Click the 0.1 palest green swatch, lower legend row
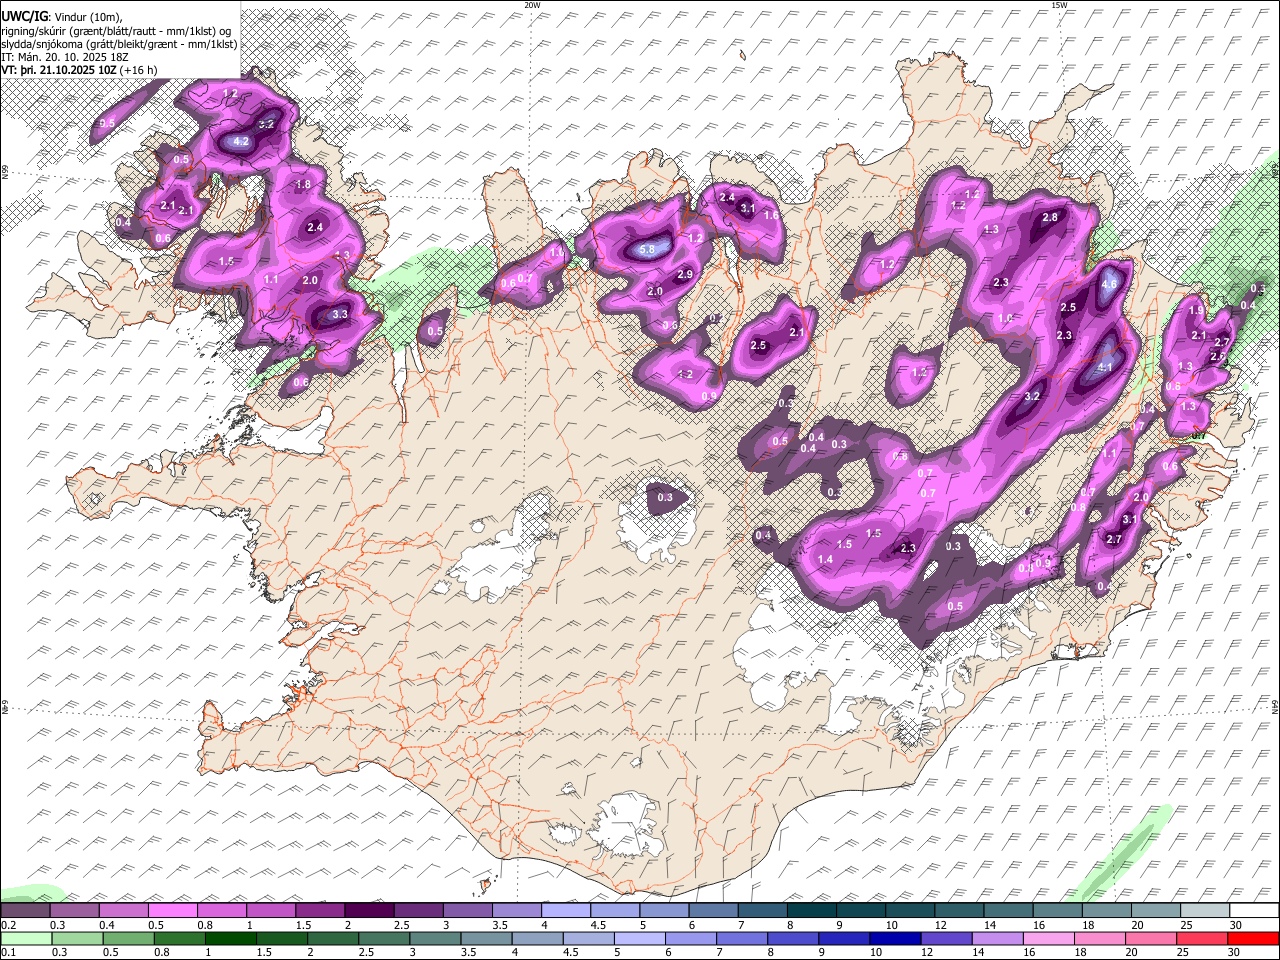This screenshot has width=1280, height=960. click(x=25, y=938)
